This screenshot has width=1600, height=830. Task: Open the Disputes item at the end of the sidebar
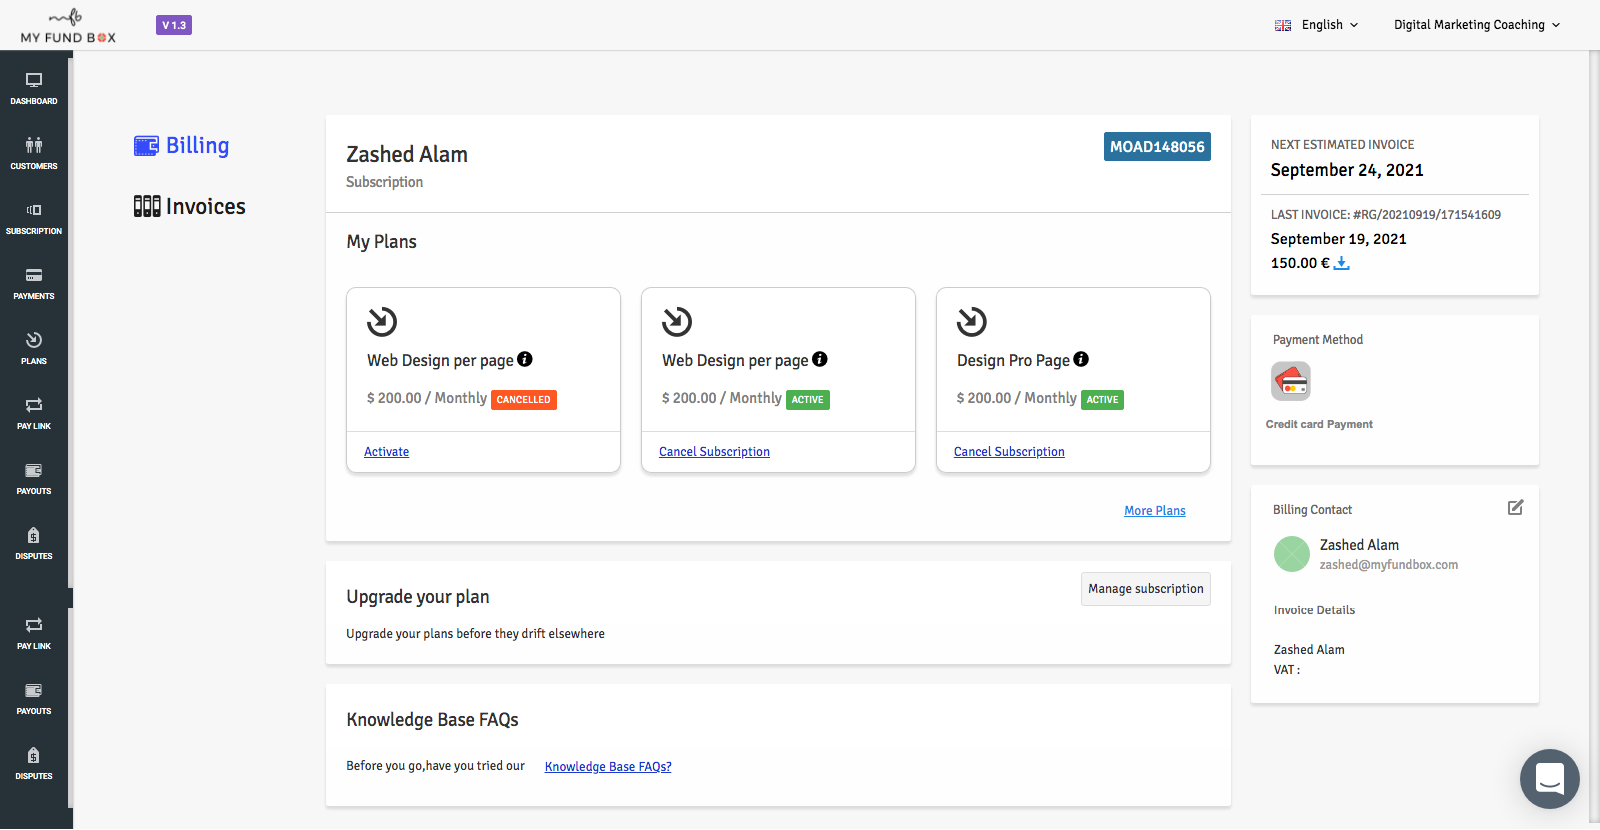tap(34, 763)
